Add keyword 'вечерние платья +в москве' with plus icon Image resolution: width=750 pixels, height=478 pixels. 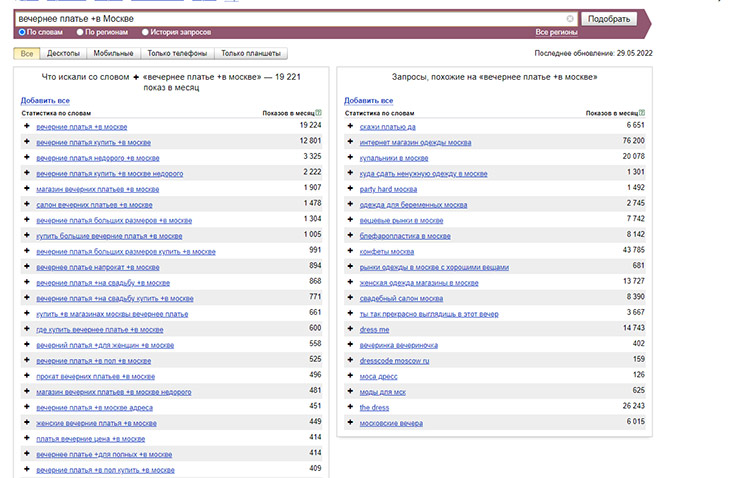tap(27, 126)
